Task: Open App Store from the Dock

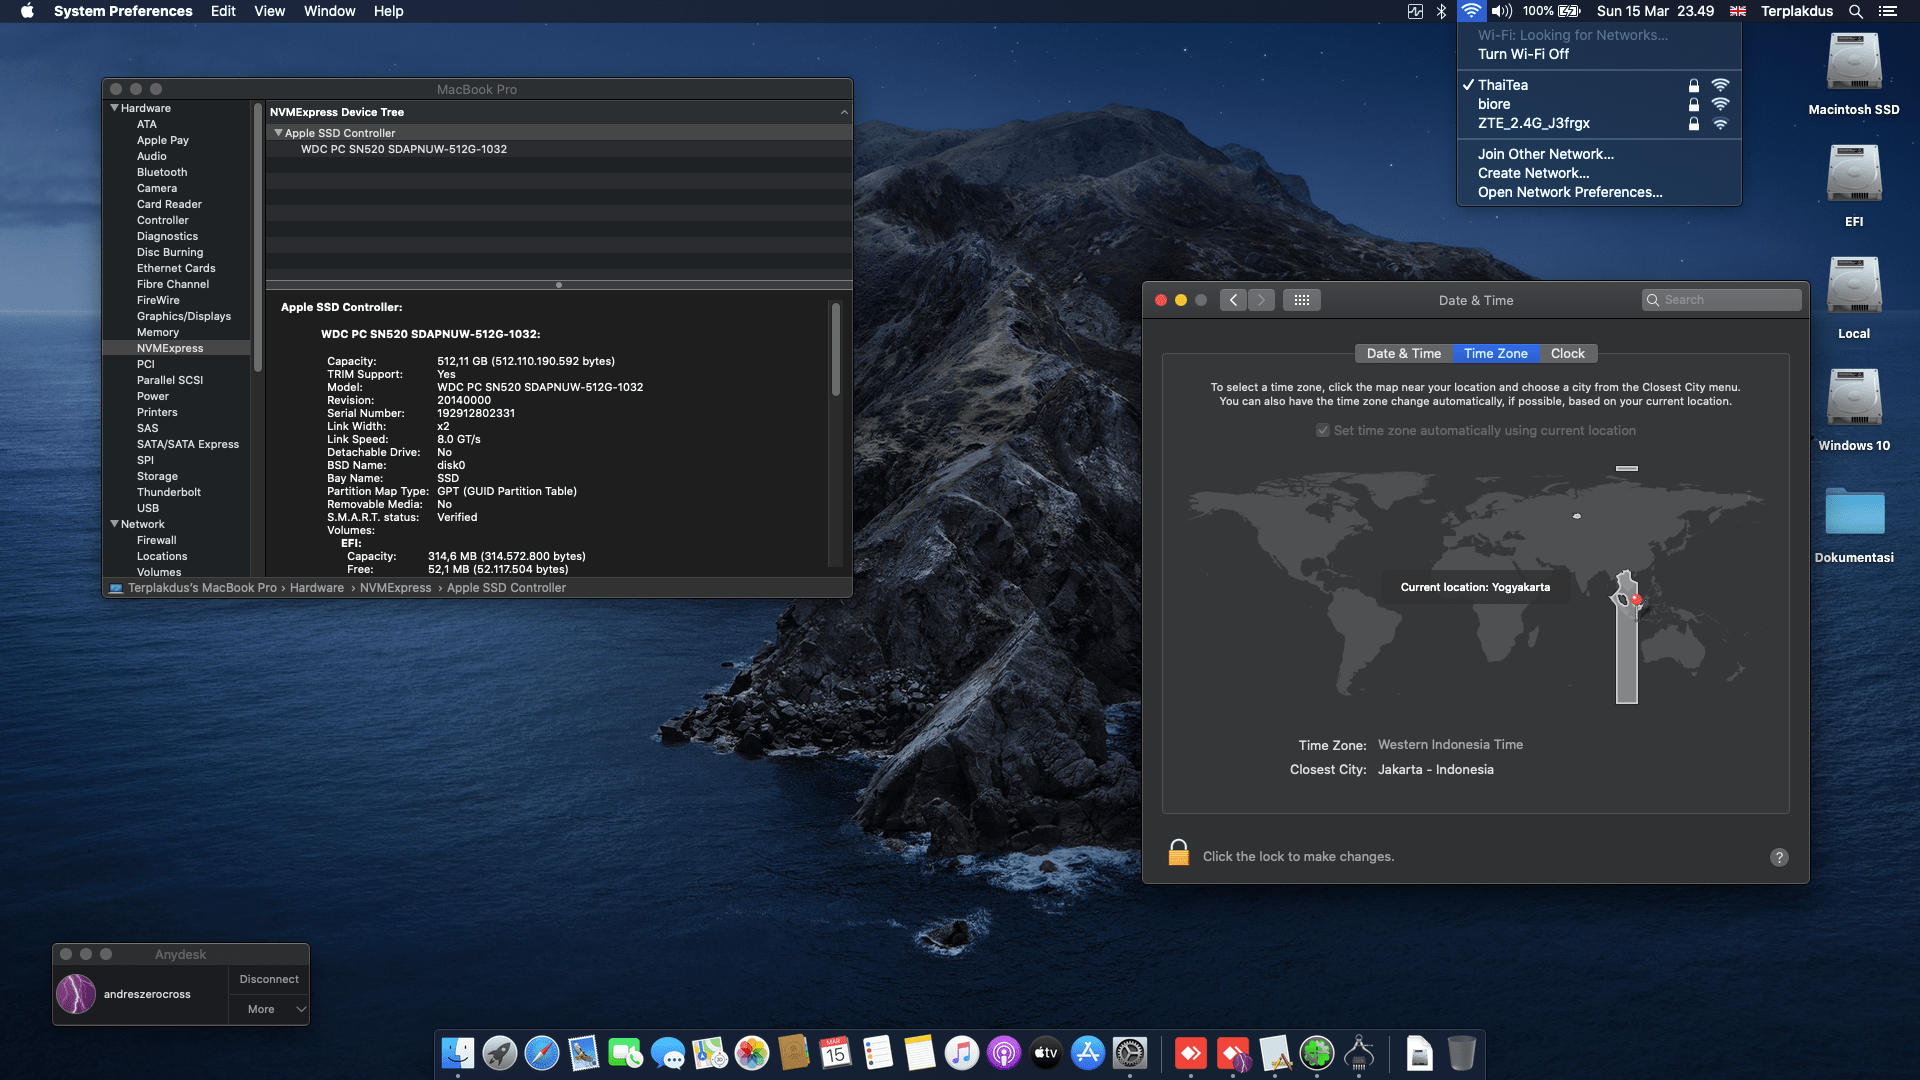Action: [1088, 1053]
